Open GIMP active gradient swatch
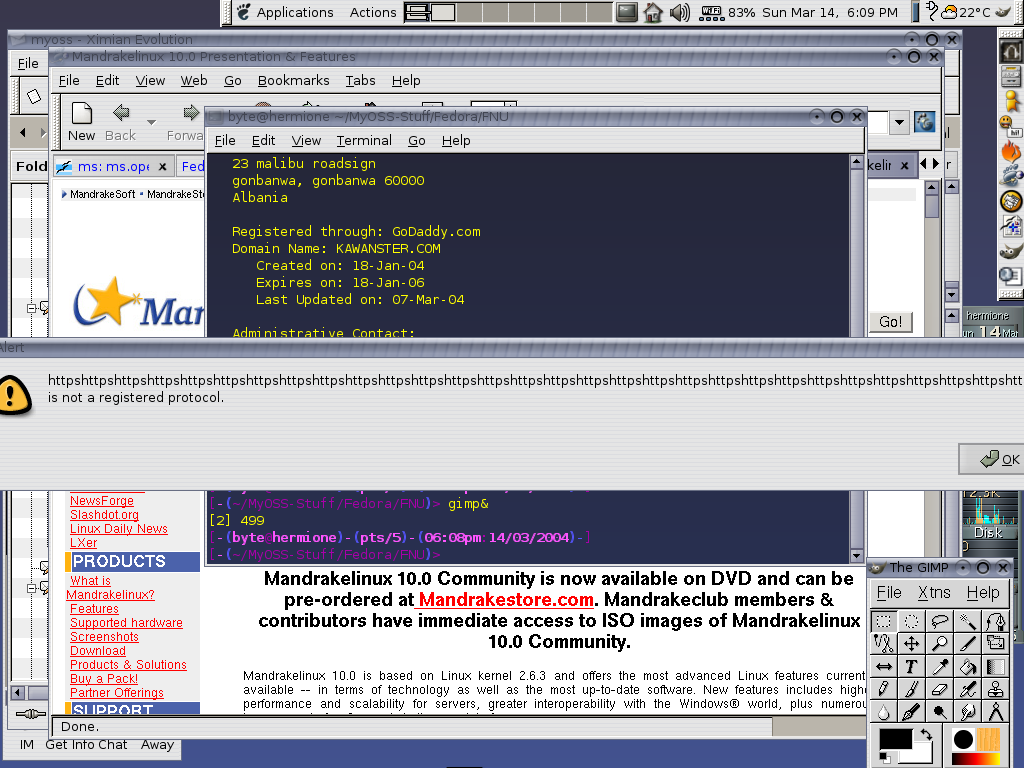The height and width of the screenshot is (768, 1024). pyautogui.click(x=976, y=759)
